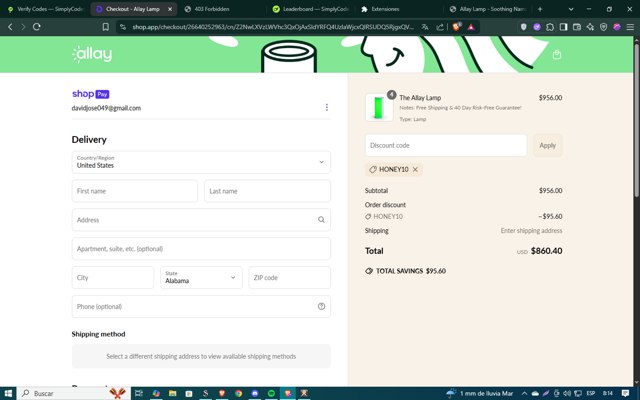640x400 pixels.
Task: Click the City field
Action: pos(113,278)
